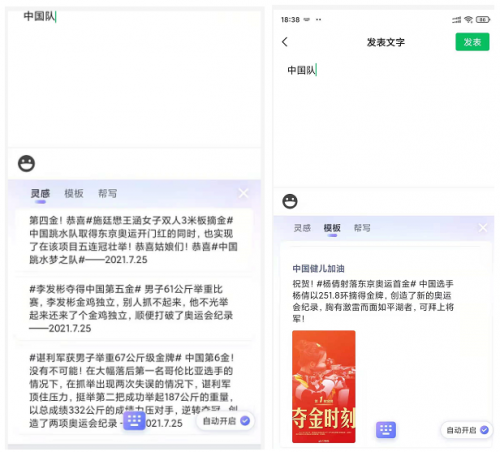Open the purple keyboard icon in right panel
500x452 pixels.
coord(386,430)
